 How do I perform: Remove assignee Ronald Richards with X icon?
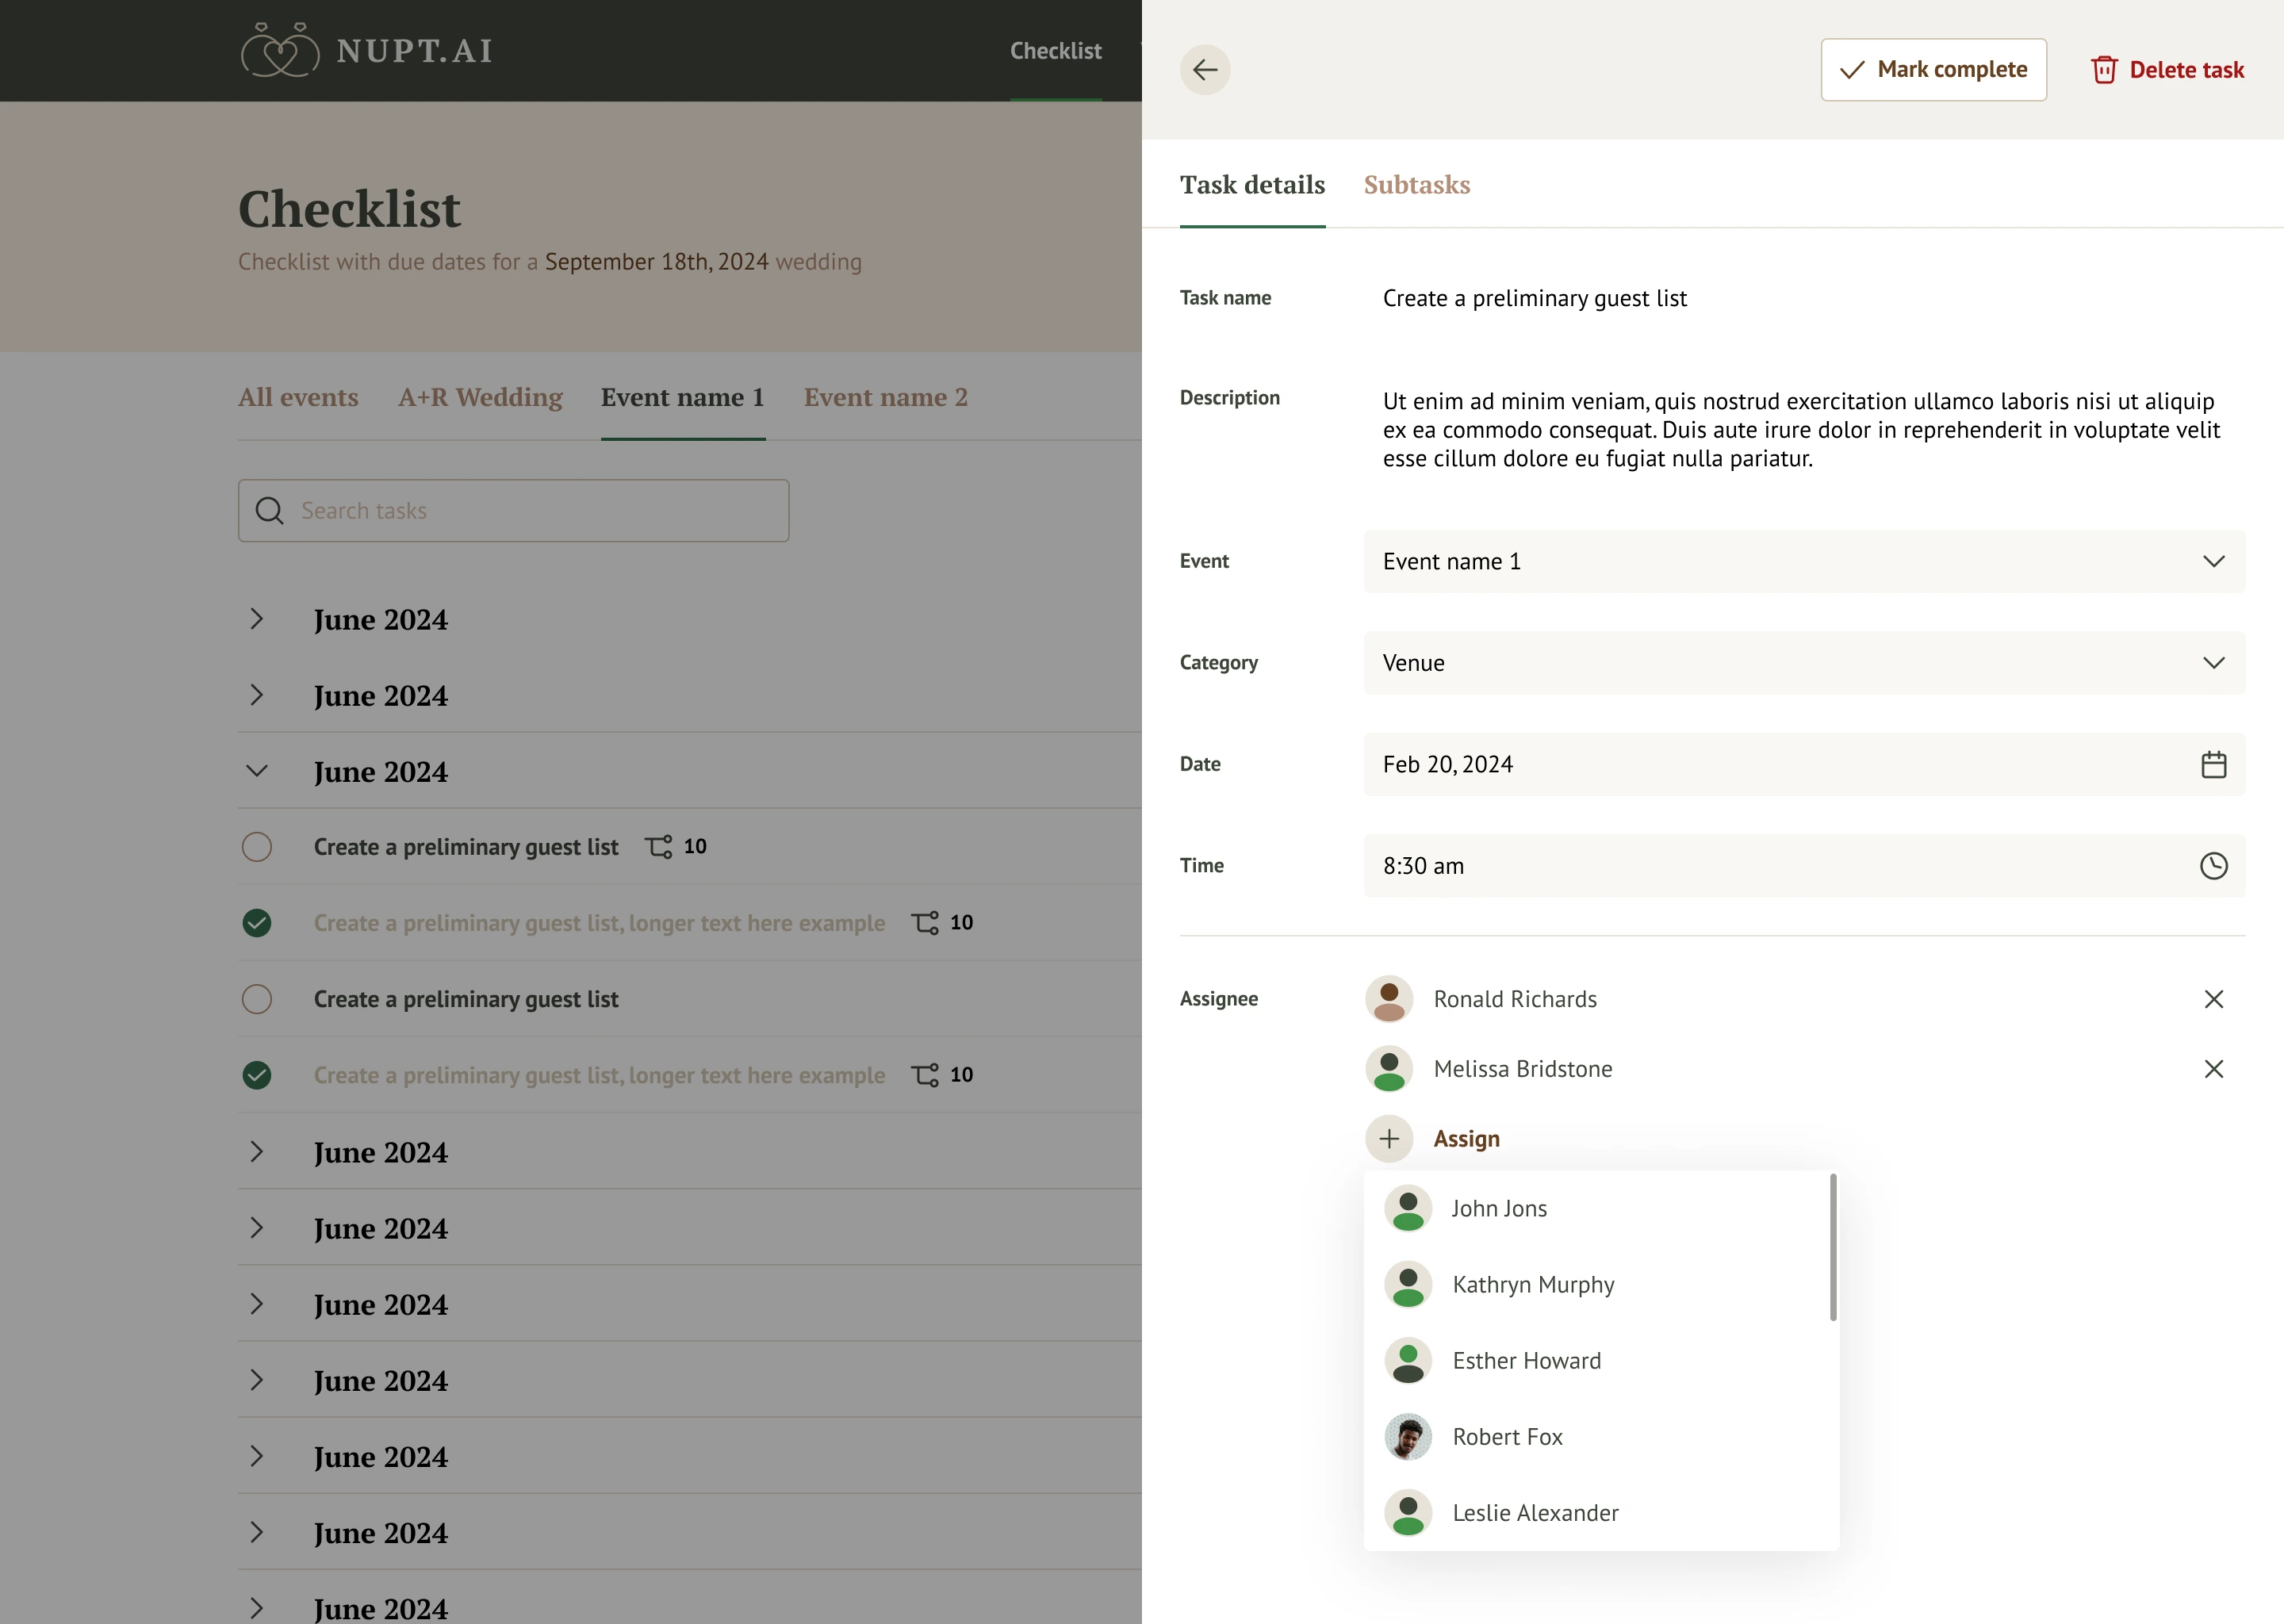click(2213, 999)
